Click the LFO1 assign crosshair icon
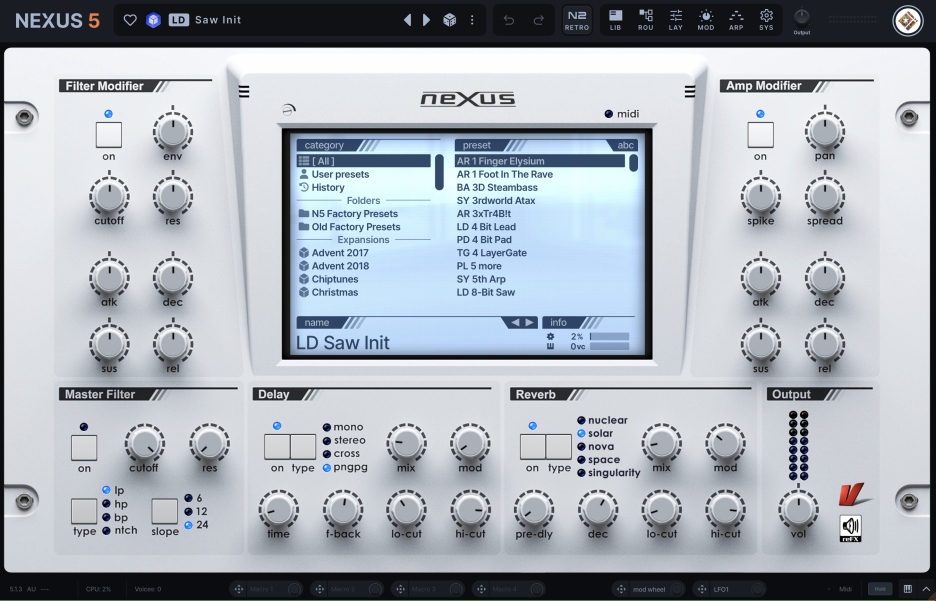Viewport: 936px width, 601px height. pos(702,589)
